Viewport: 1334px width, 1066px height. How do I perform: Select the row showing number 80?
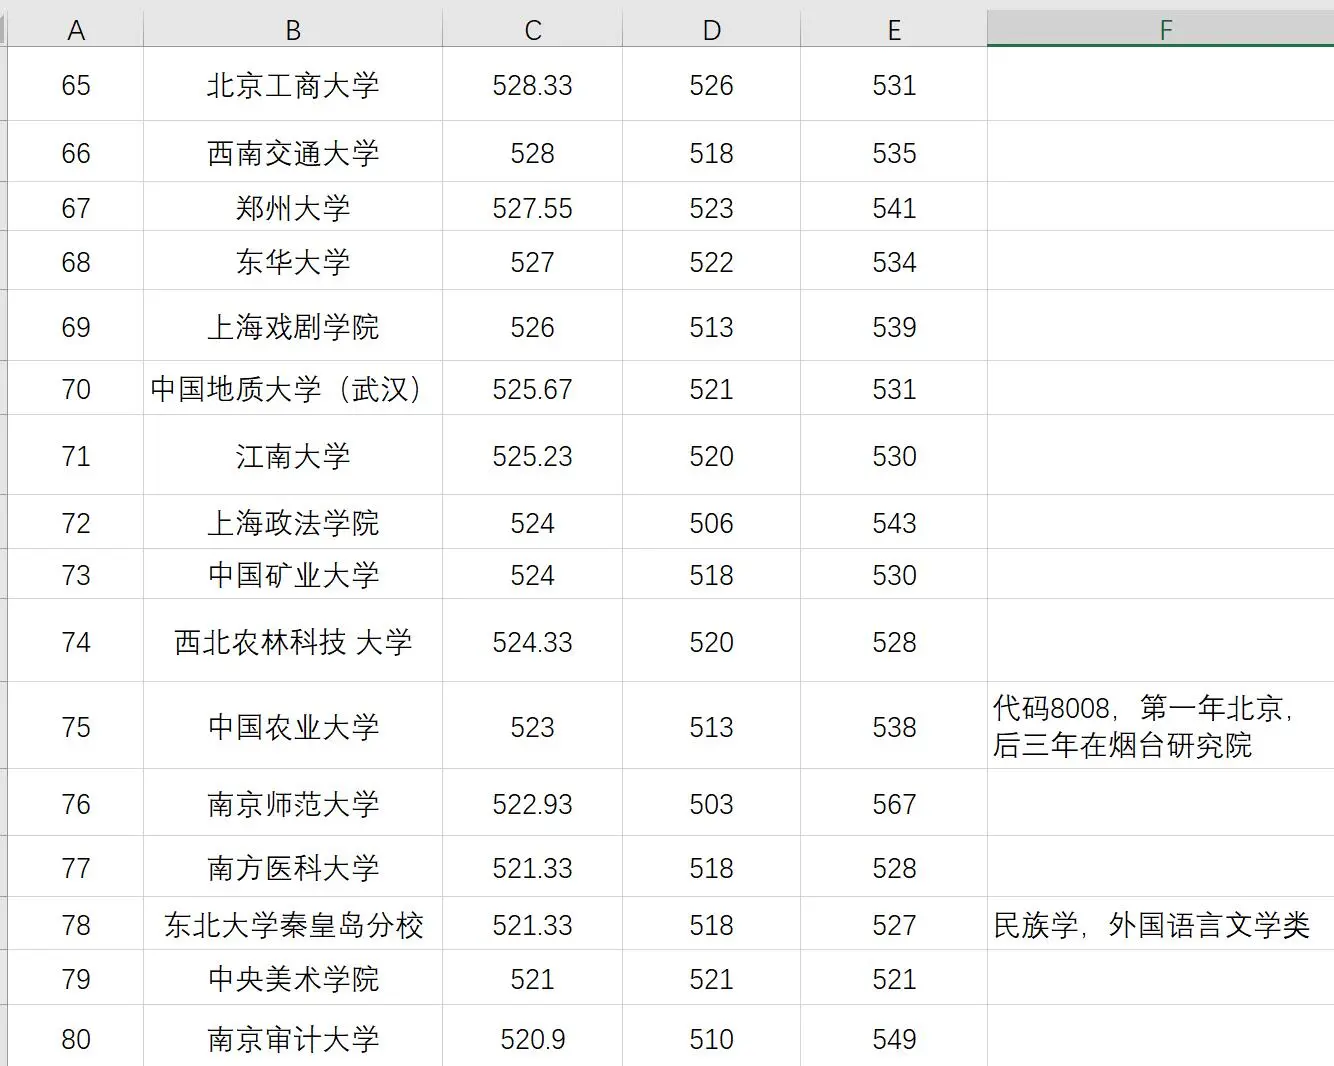point(75,1038)
